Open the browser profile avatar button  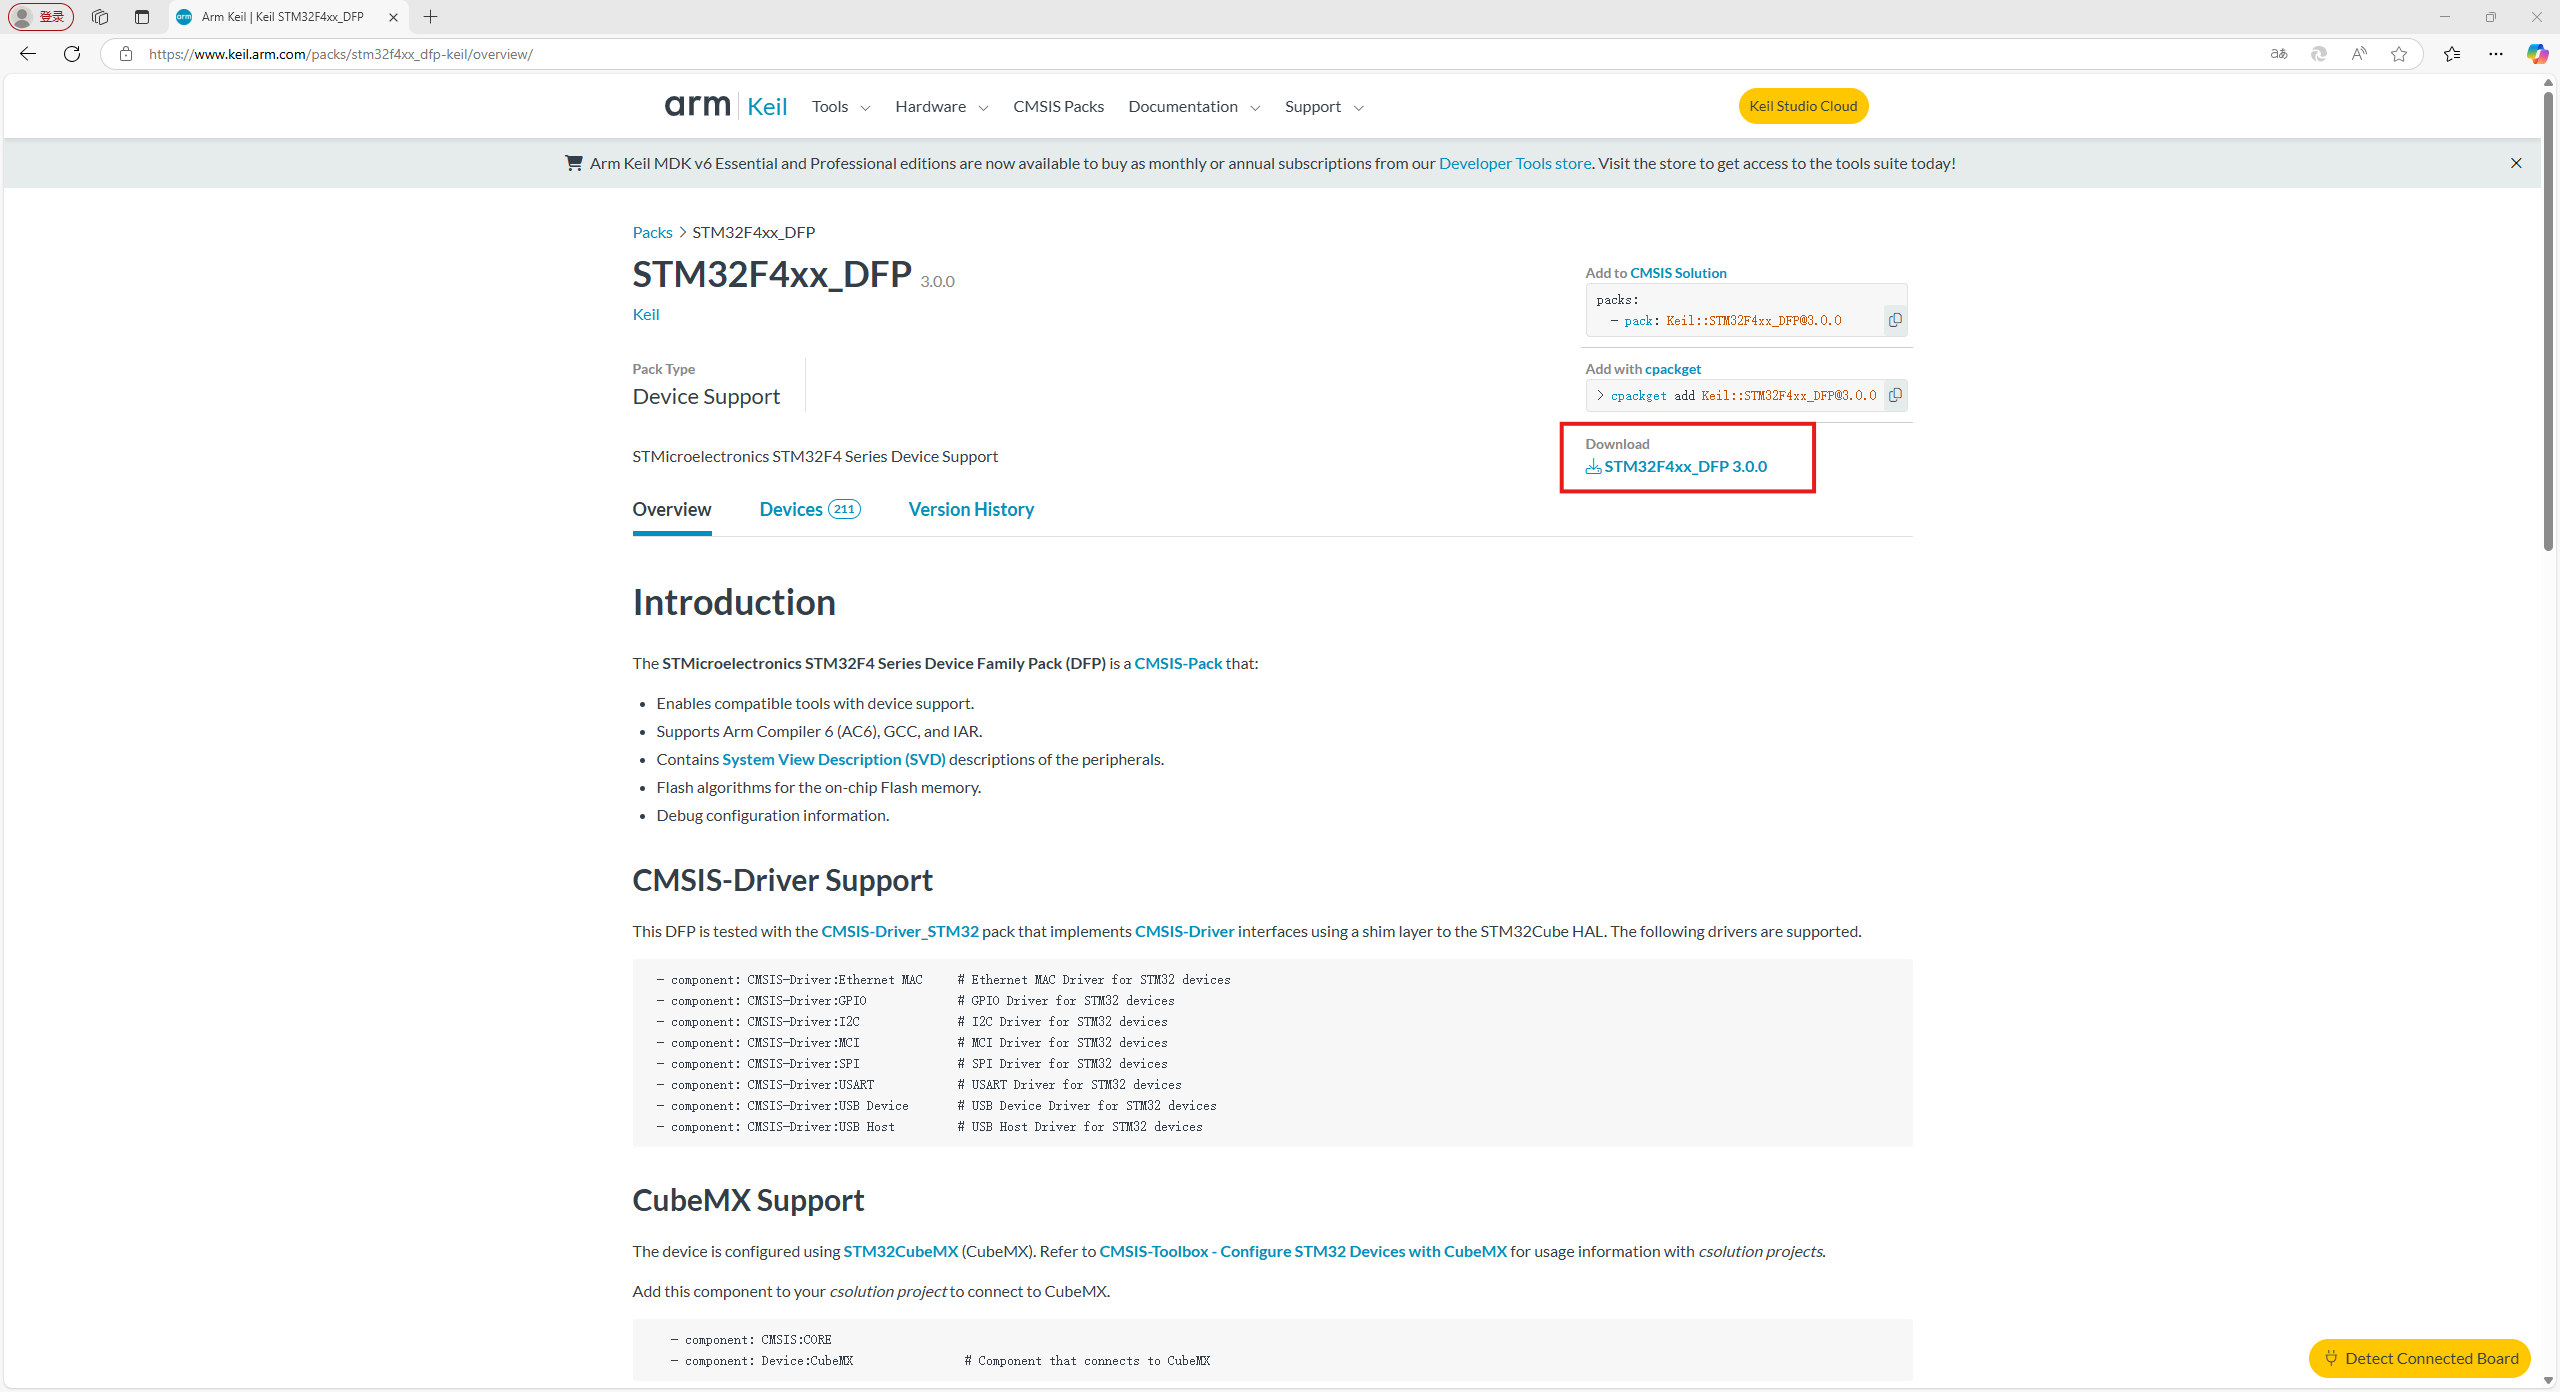coord(41,17)
